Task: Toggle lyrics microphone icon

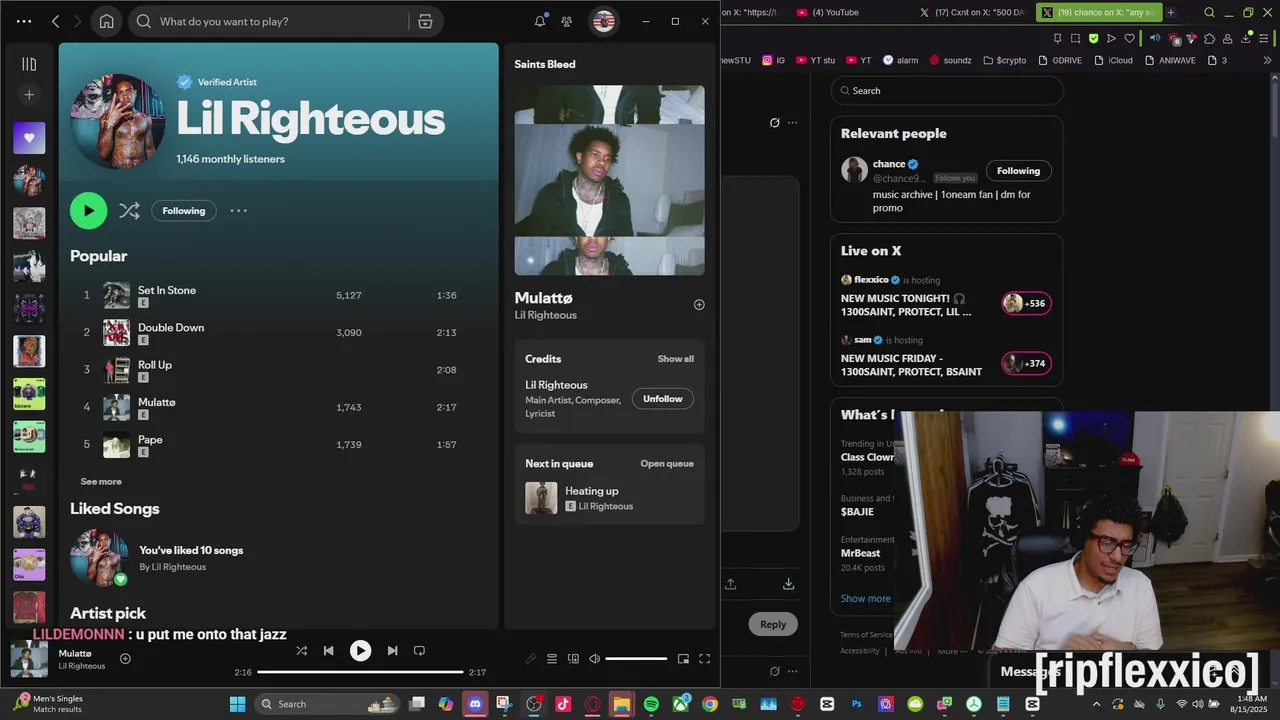Action: 530,659
